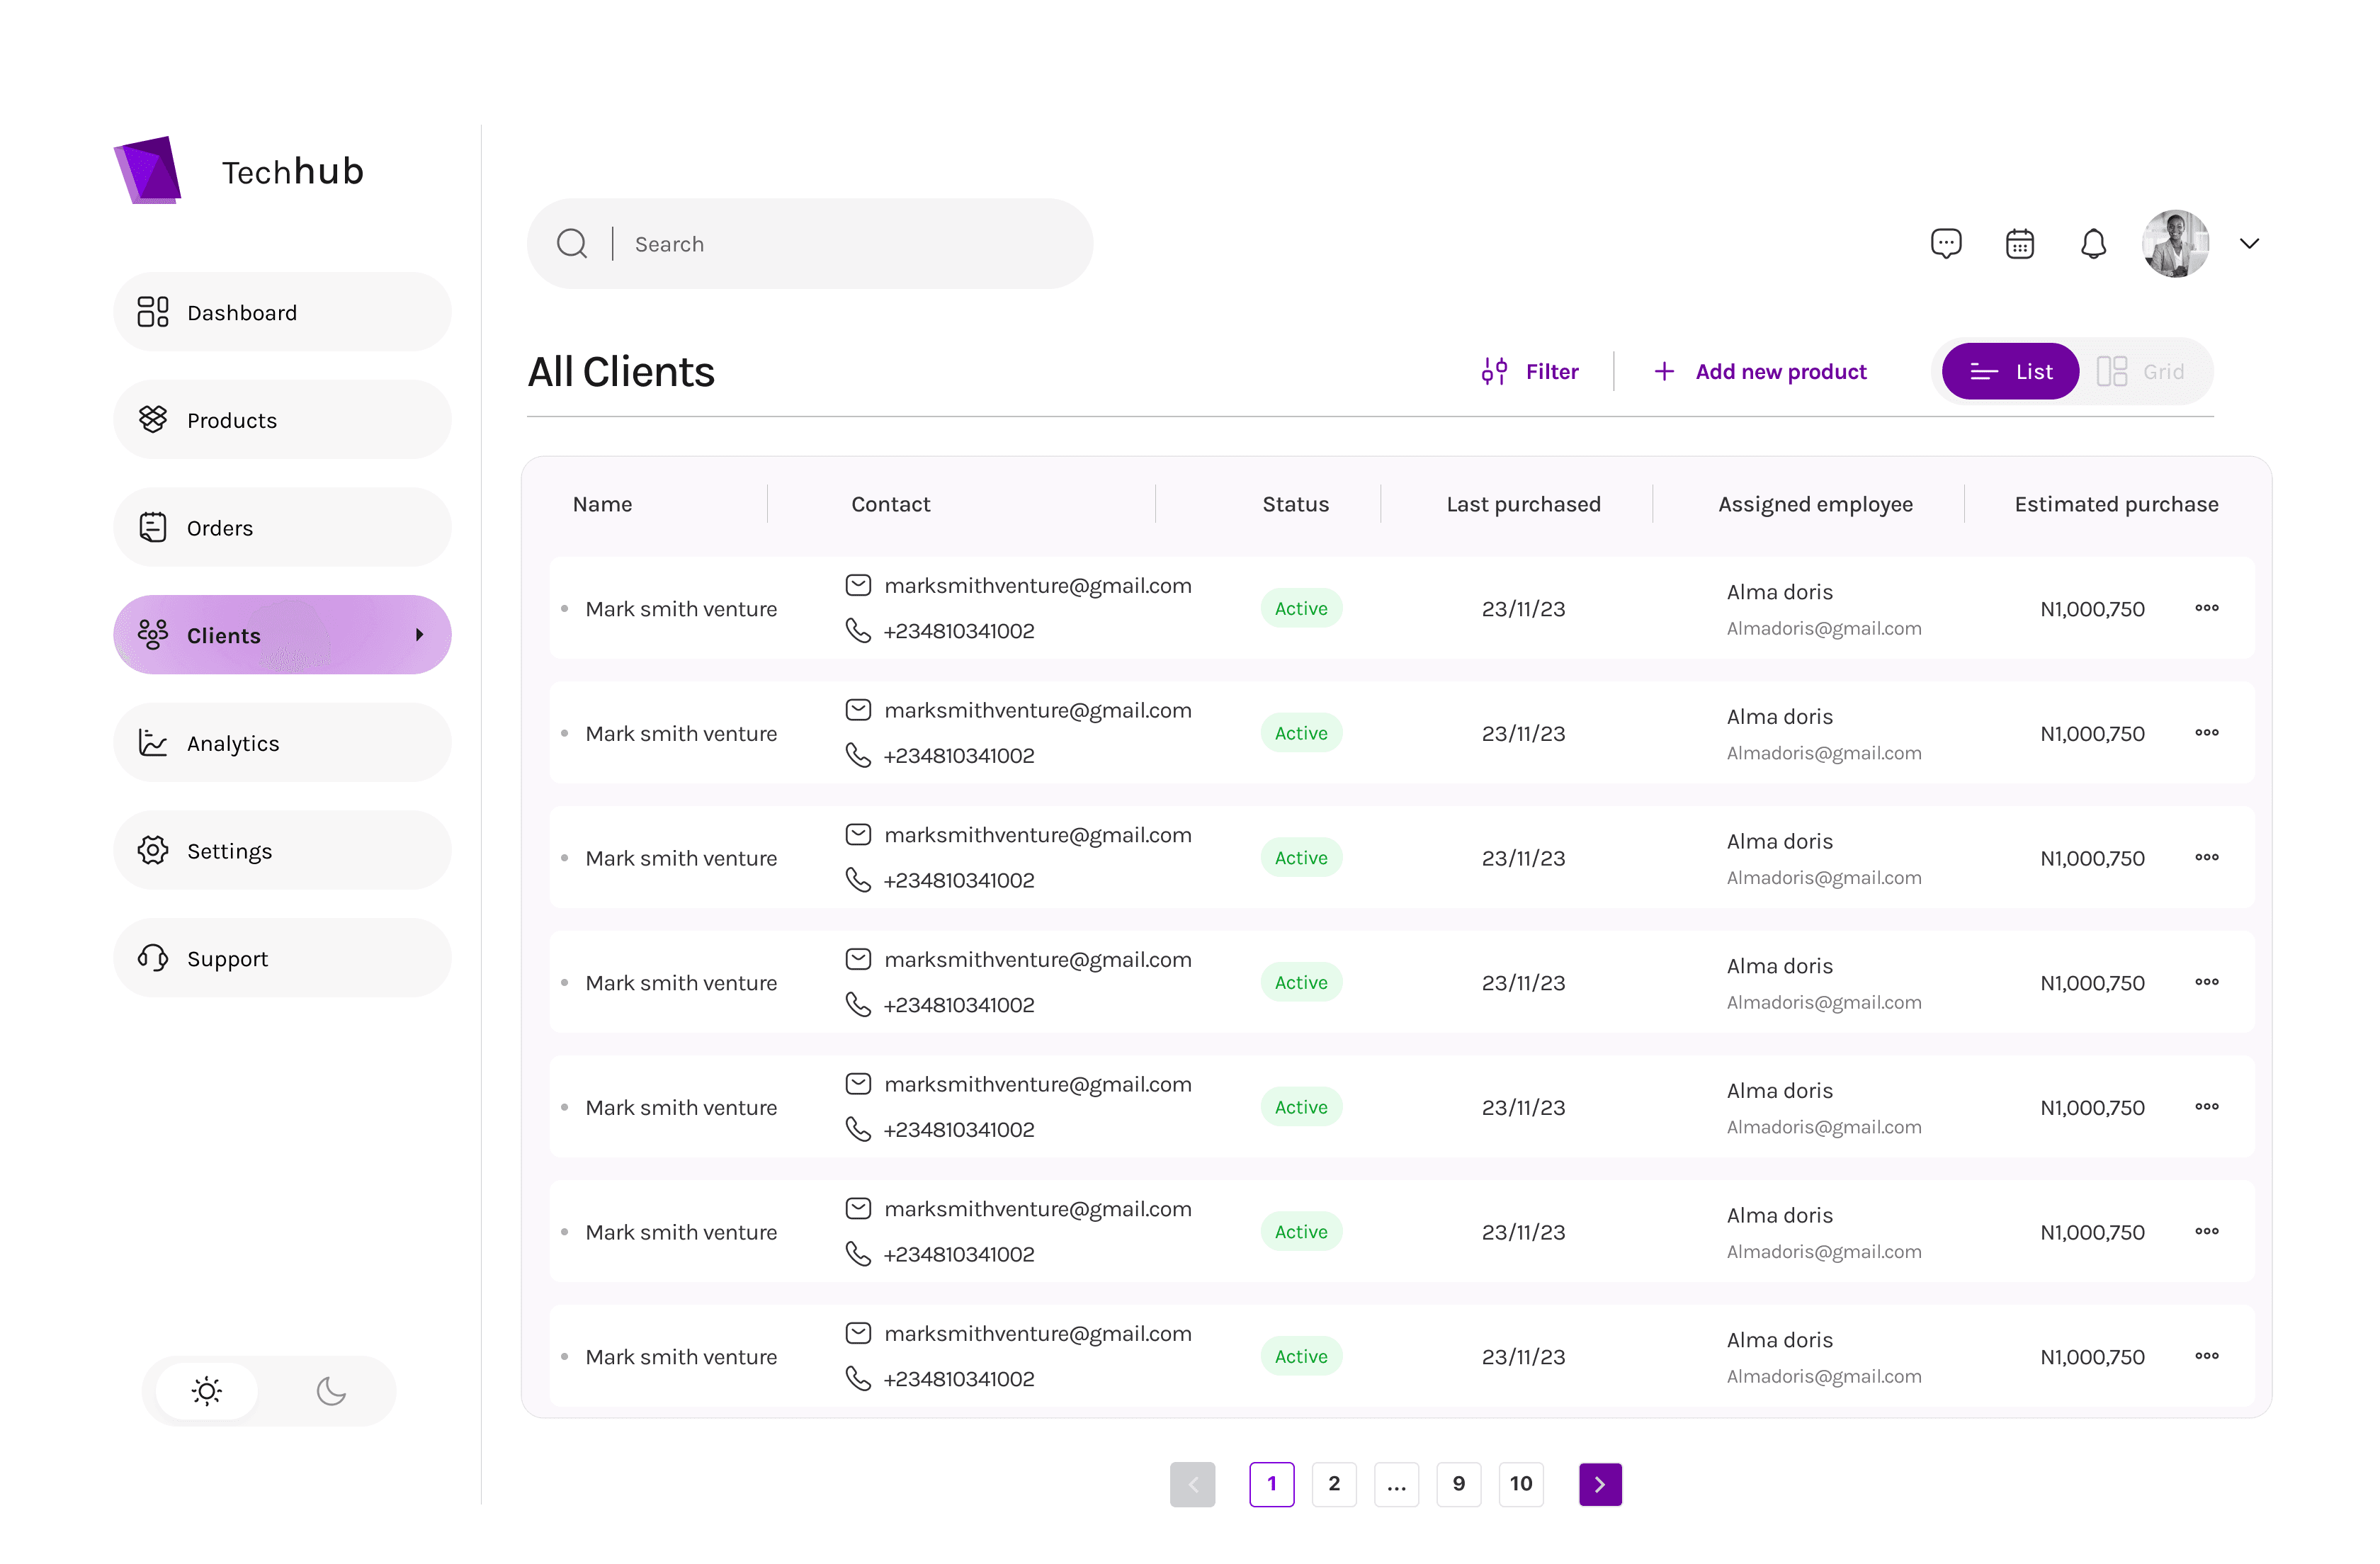Go to page 2
Image resolution: width=2380 pixels, height=1564 pixels.
1333,1484
